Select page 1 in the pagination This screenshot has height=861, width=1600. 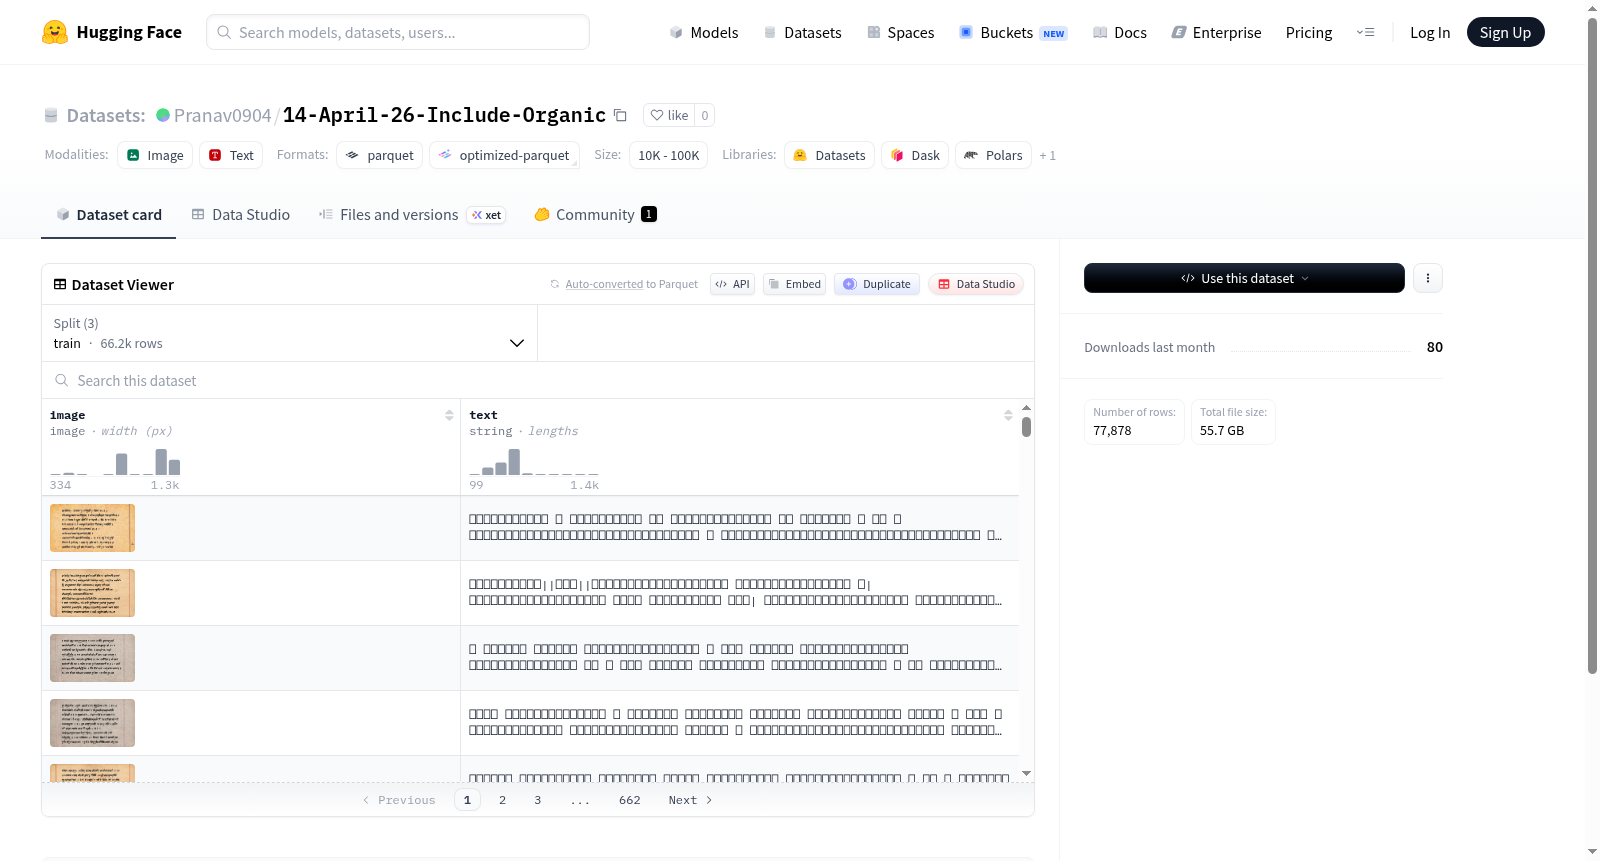[467, 800]
